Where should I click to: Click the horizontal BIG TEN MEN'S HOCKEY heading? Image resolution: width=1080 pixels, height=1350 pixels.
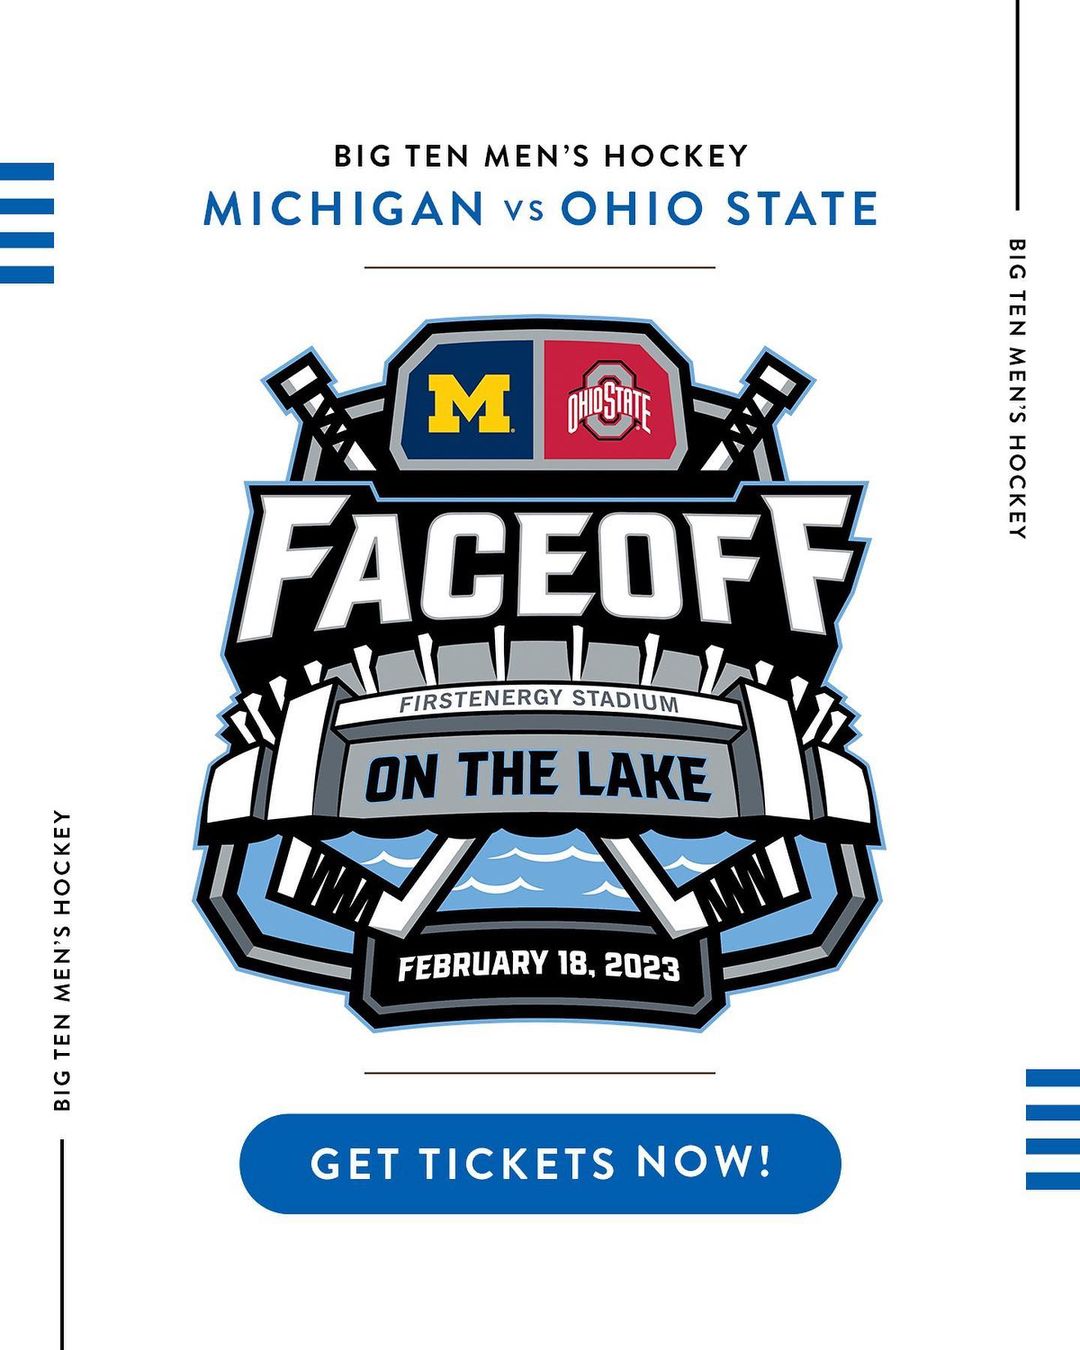point(540,156)
